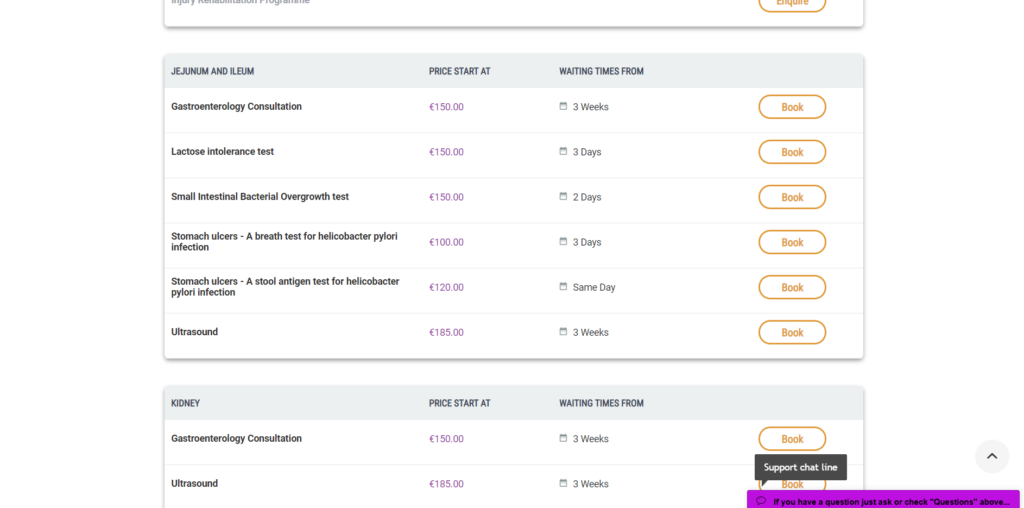Screen dimensions: 1024x508
Task: Click Gastroenterology Consultation in Kidney table
Action: [x=236, y=438]
